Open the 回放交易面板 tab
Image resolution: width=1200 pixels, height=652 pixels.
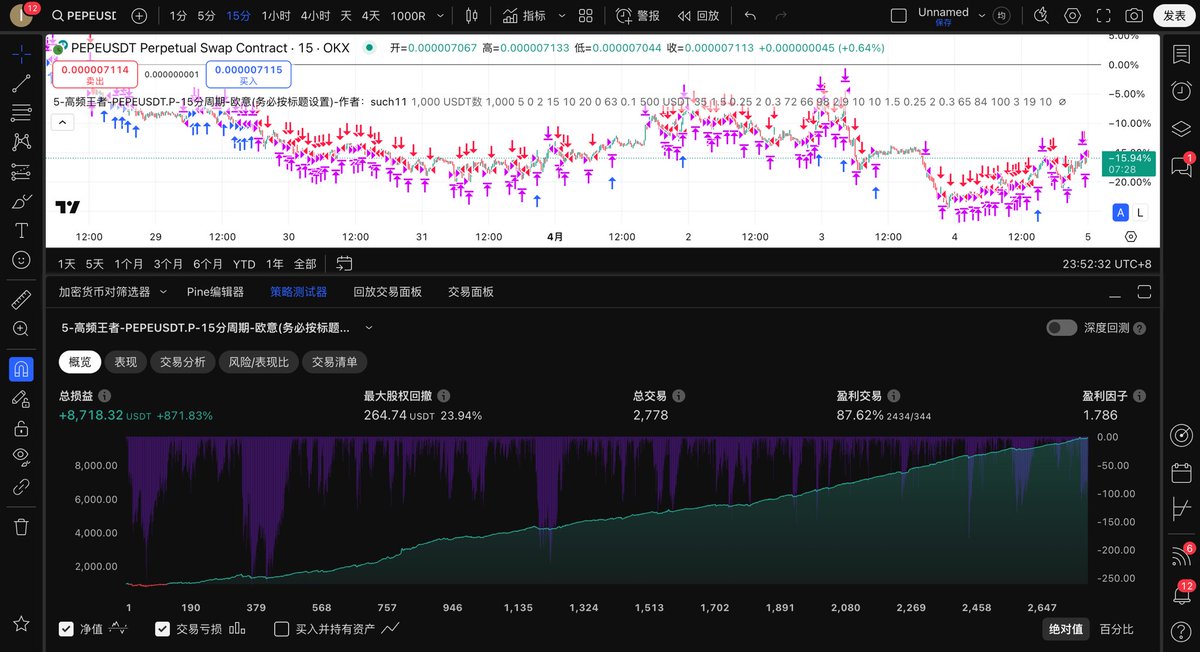coord(387,292)
